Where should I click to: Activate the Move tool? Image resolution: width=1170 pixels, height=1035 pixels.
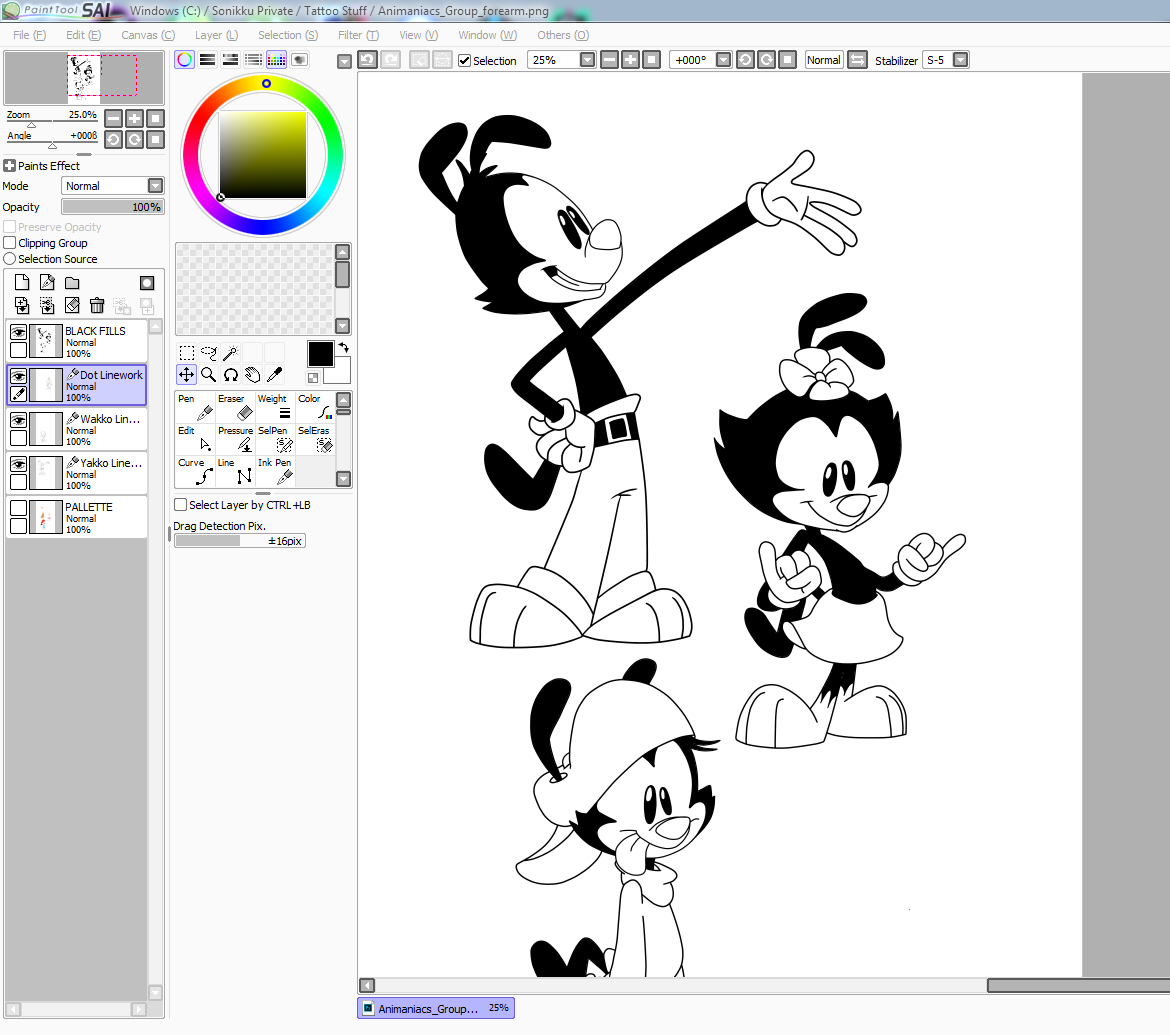point(187,375)
